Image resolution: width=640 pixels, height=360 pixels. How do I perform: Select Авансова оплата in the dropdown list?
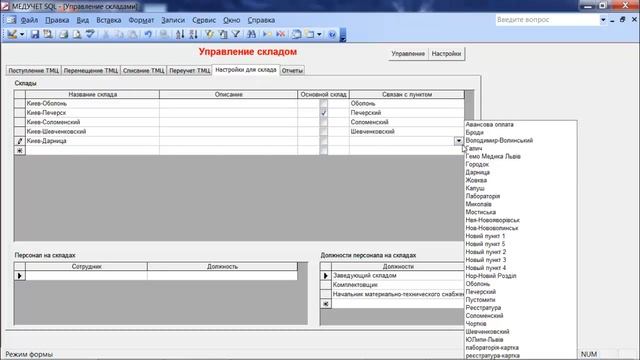point(489,124)
